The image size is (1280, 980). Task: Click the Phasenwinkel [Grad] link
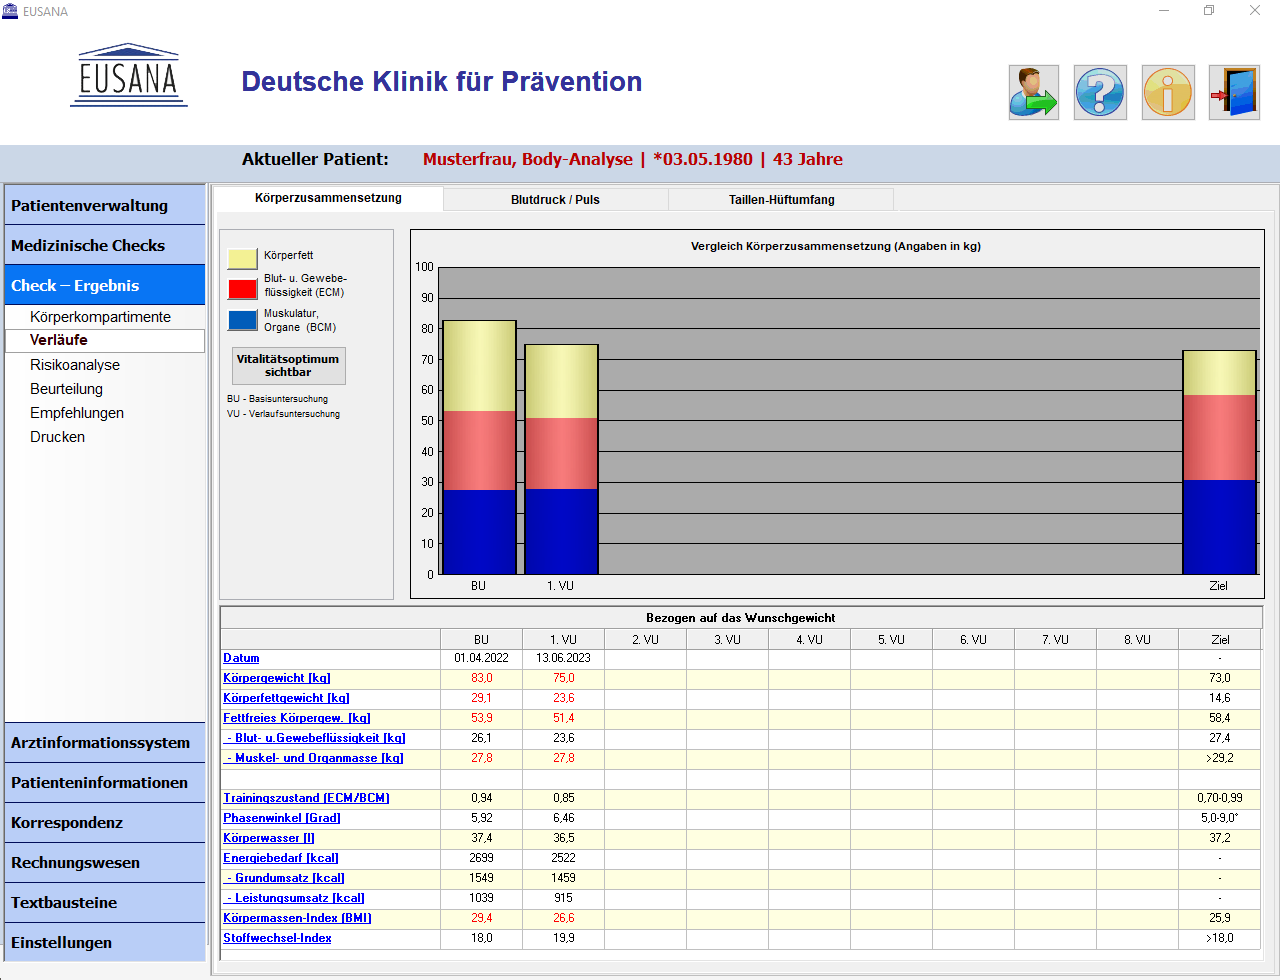[282, 818]
